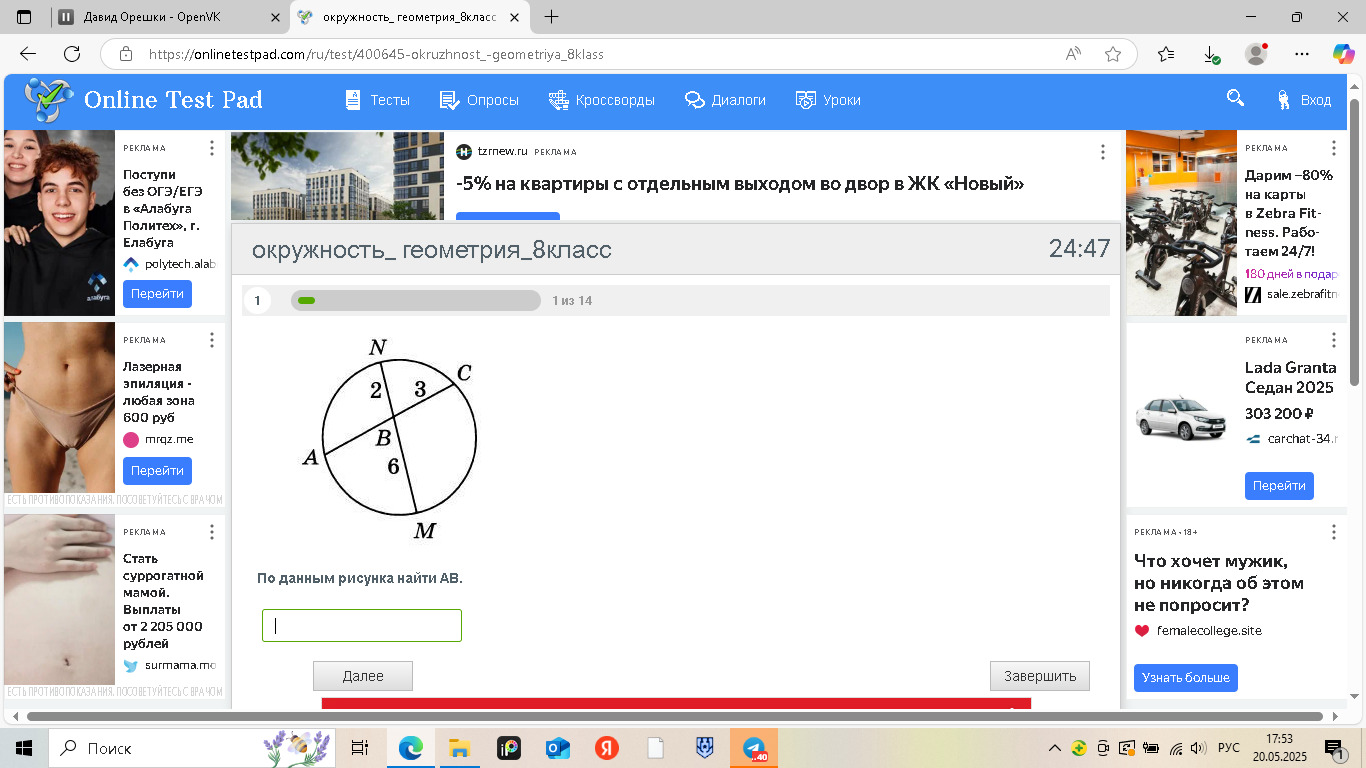
Task: Open Task View from the taskbar
Action: tap(360, 748)
